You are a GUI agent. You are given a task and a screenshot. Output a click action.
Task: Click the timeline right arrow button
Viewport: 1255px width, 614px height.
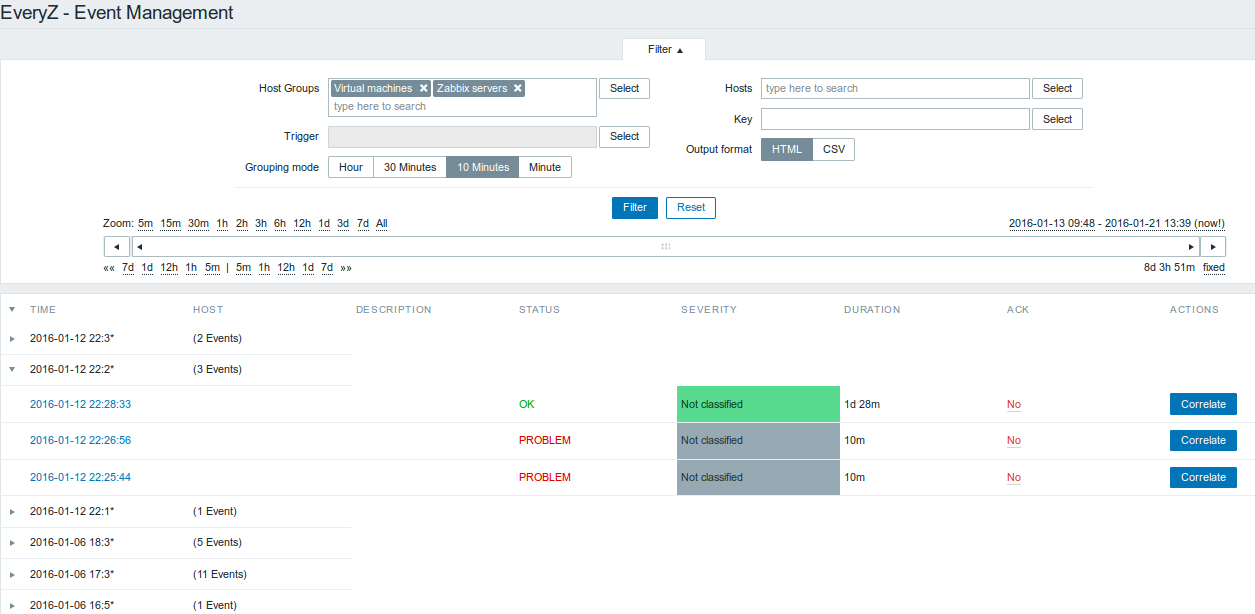click(x=1213, y=246)
